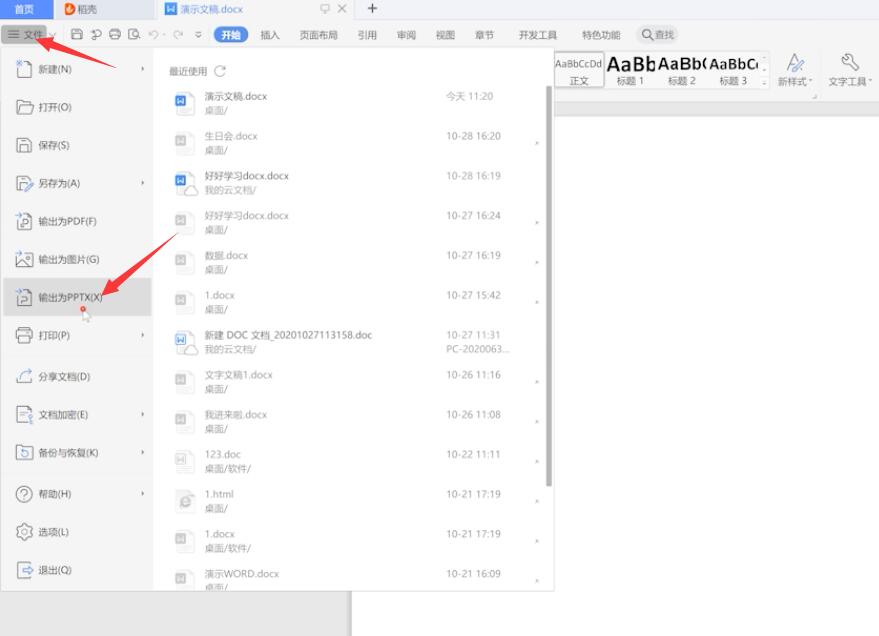Choose 输出为PDF(F) menu entry
The height and width of the screenshot is (636, 879).
(77, 221)
